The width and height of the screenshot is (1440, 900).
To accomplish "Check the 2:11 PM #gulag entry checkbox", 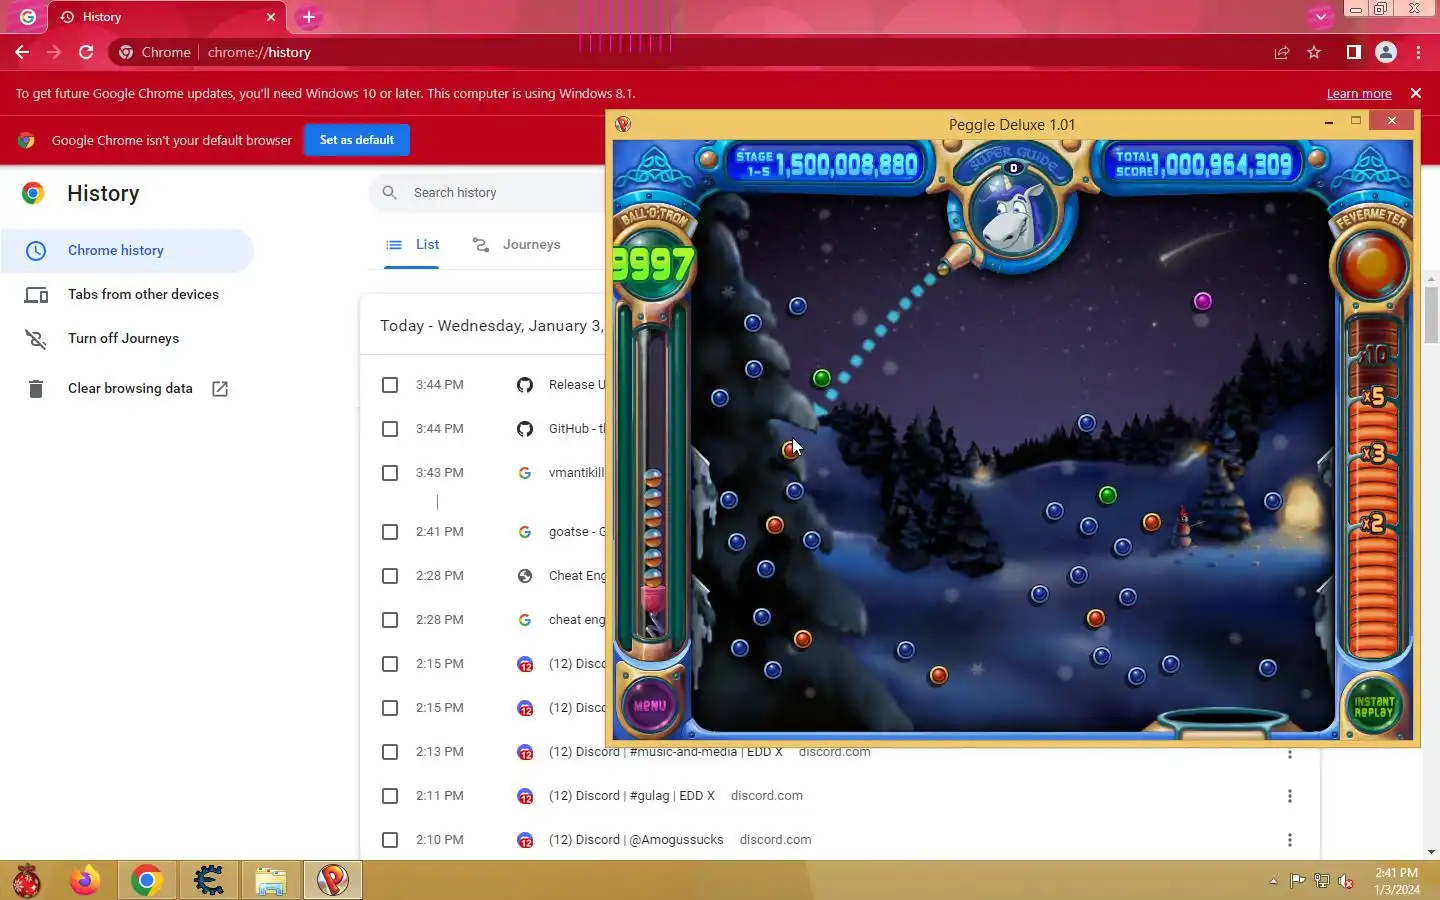I will [390, 796].
